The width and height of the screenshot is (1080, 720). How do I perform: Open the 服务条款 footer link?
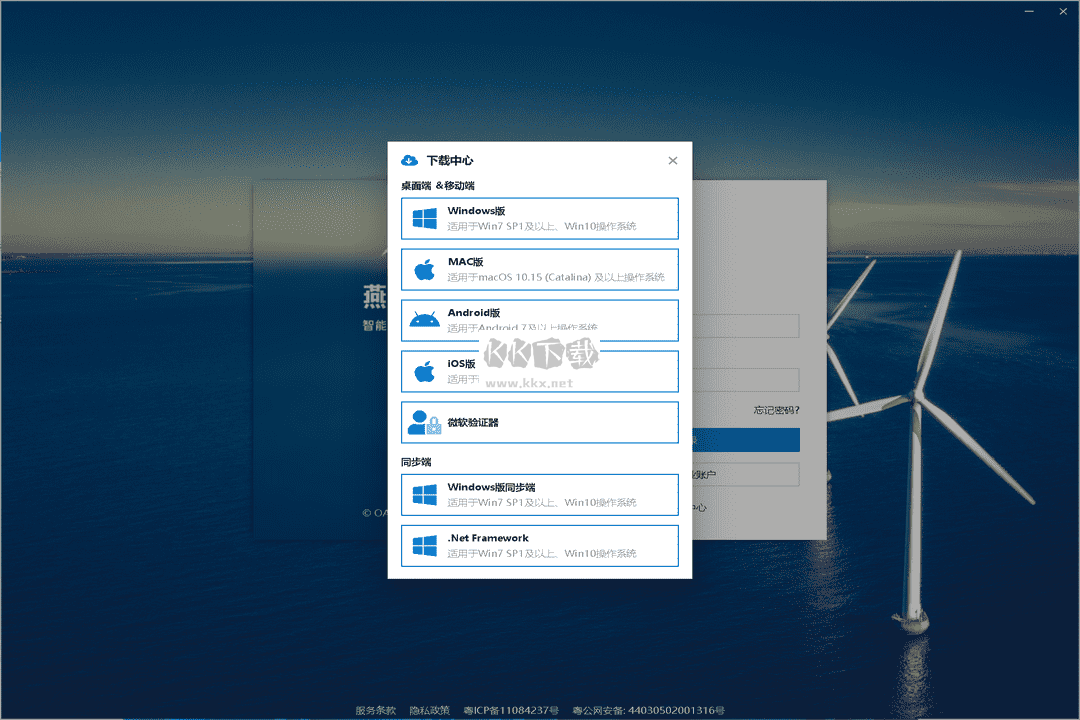coord(376,710)
